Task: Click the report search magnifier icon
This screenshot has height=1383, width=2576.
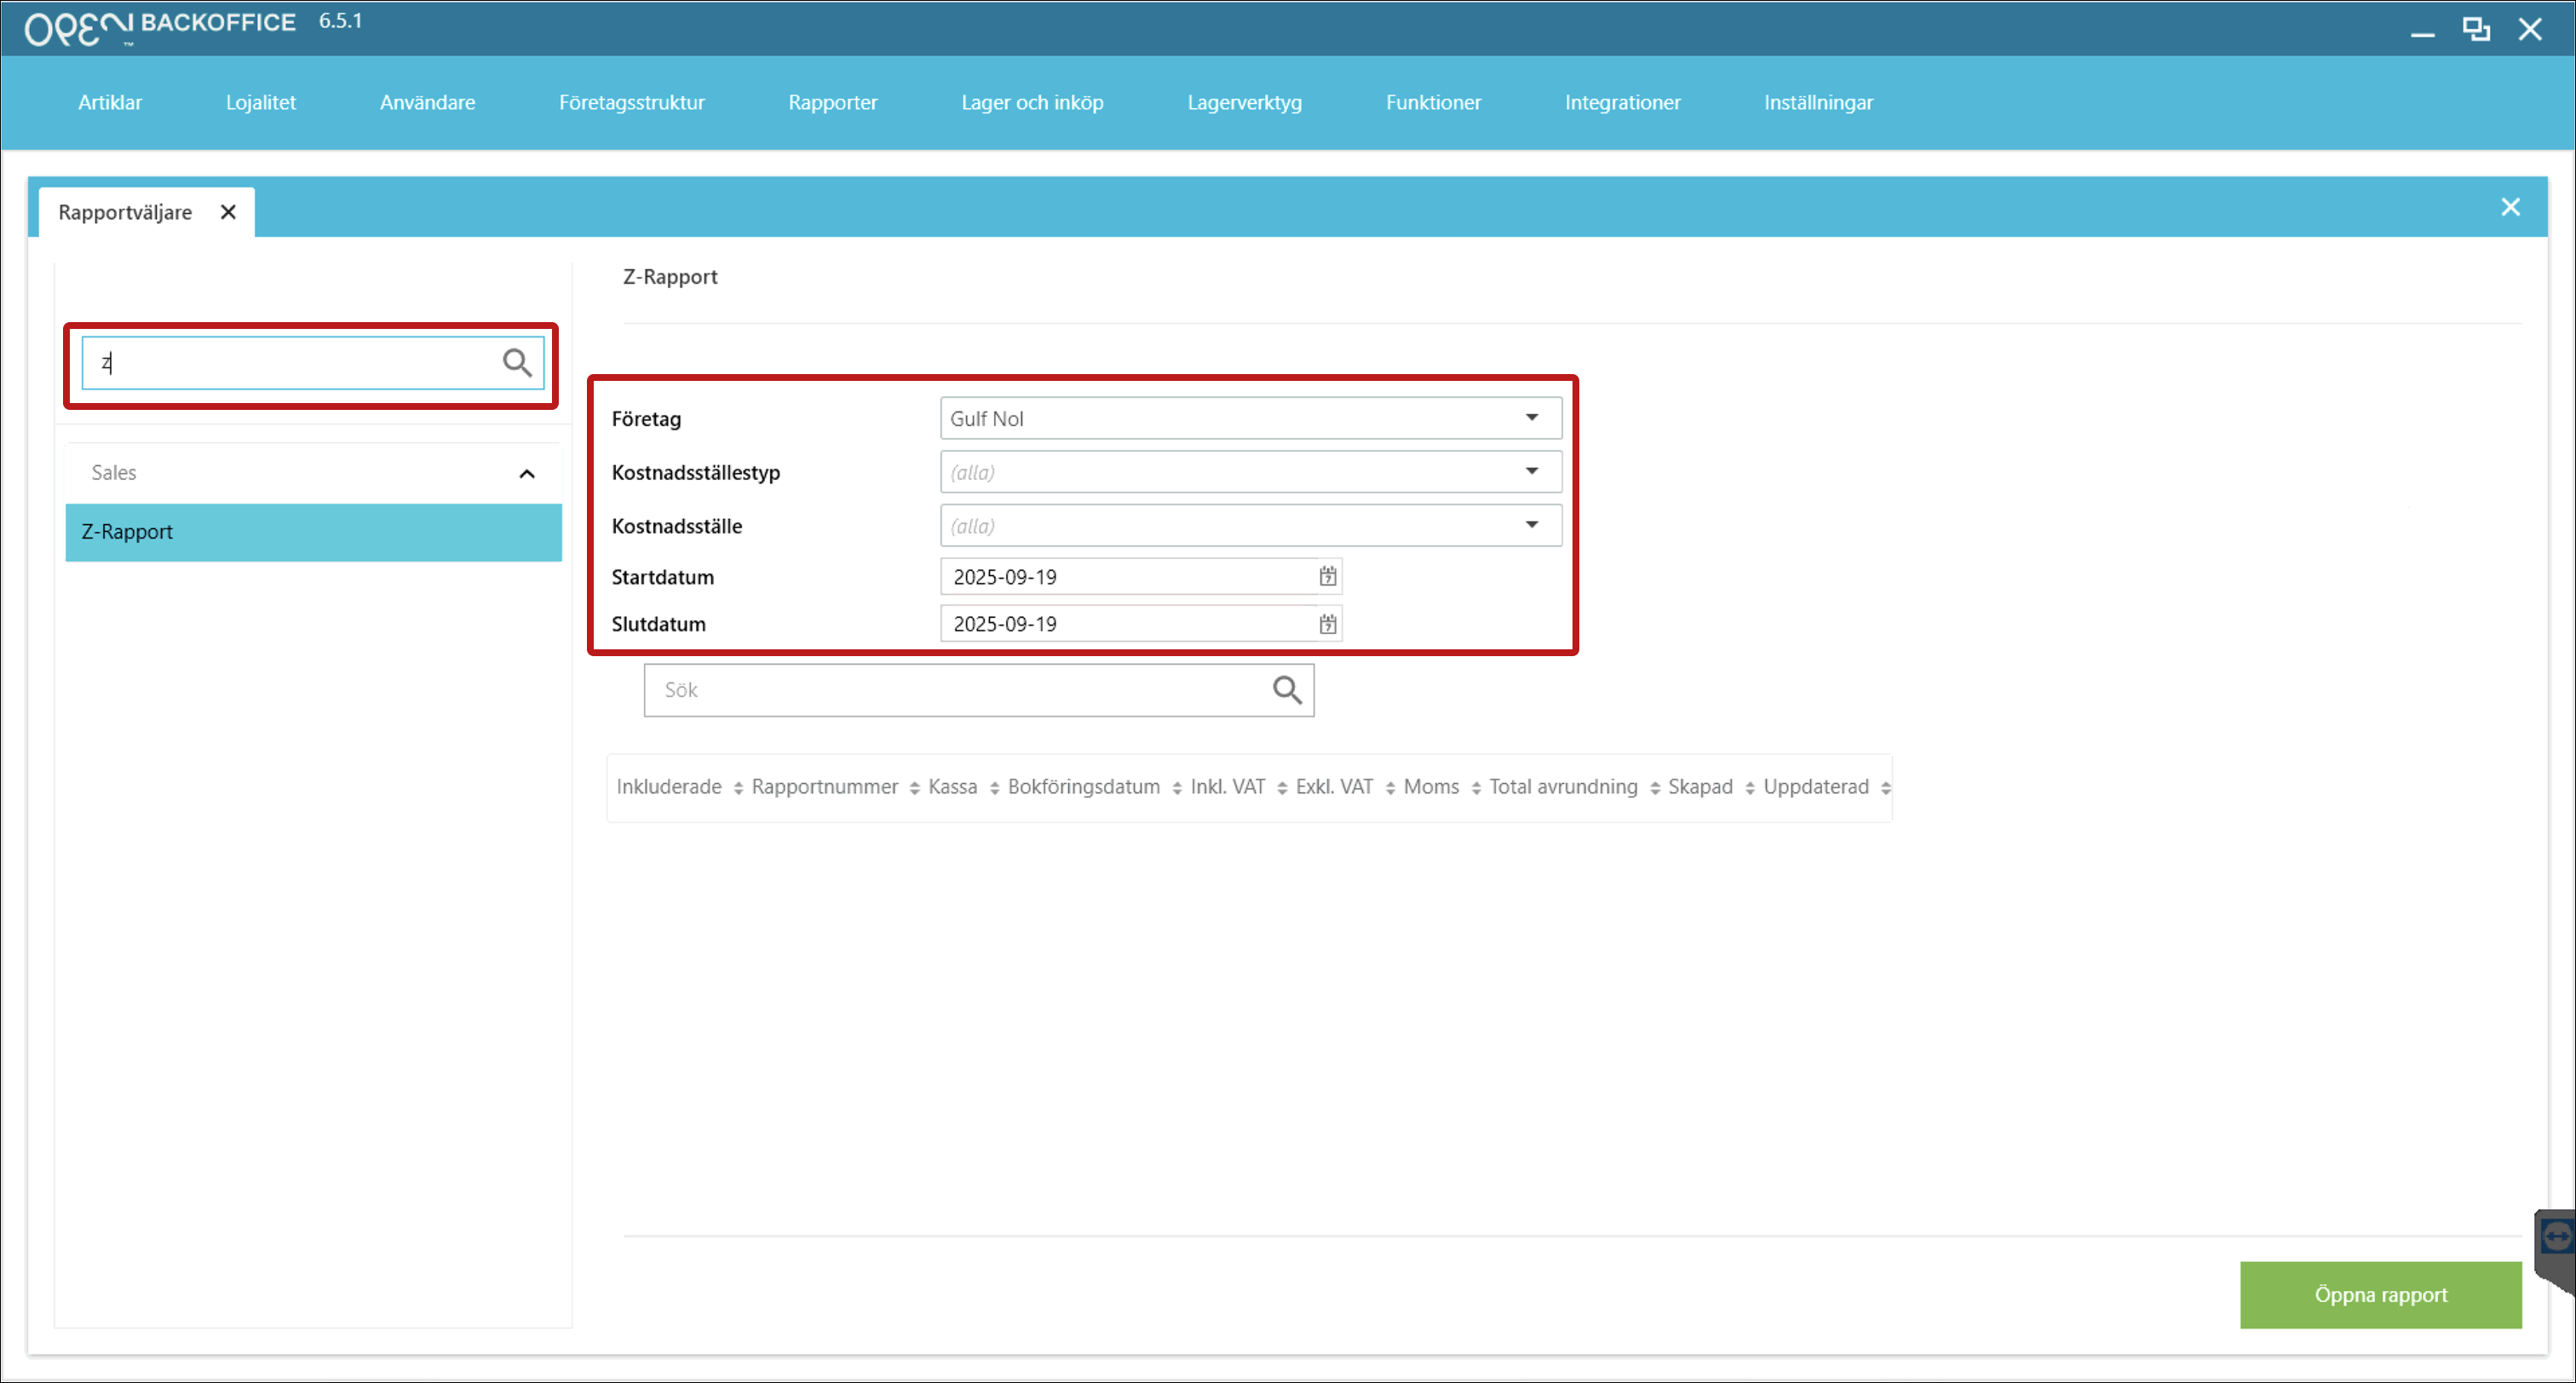Action: coord(516,362)
